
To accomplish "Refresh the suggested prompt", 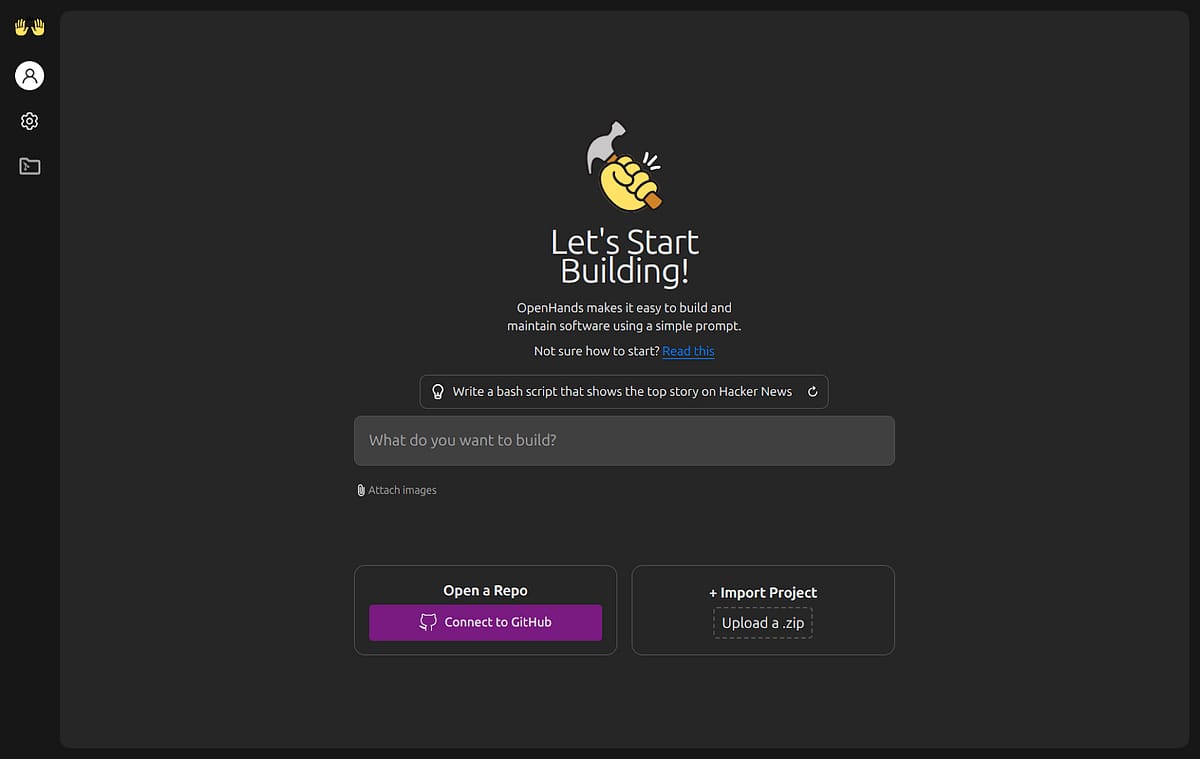I will [812, 392].
